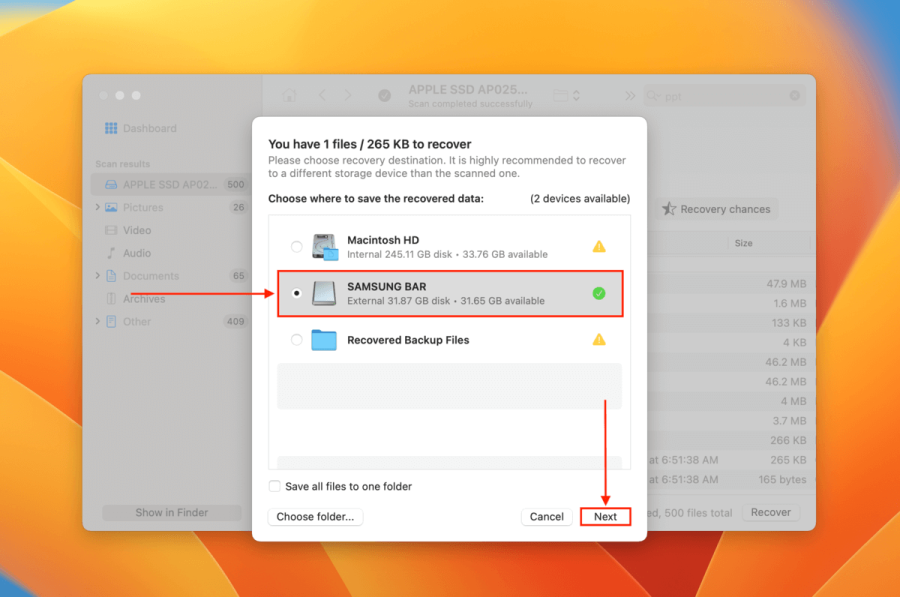Clear the ppt search query

793,95
